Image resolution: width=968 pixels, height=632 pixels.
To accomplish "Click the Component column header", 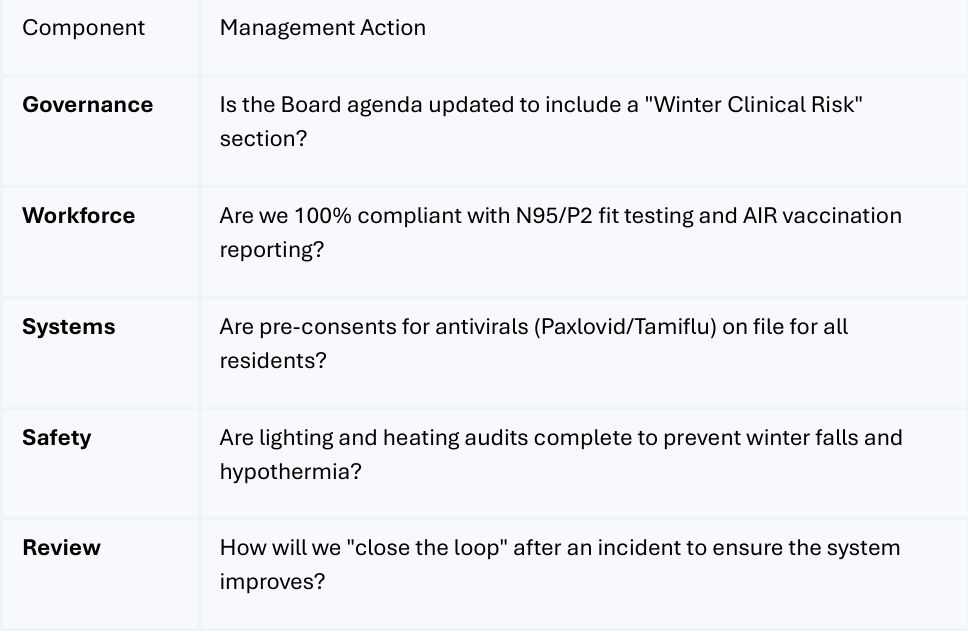I will 83,28.
